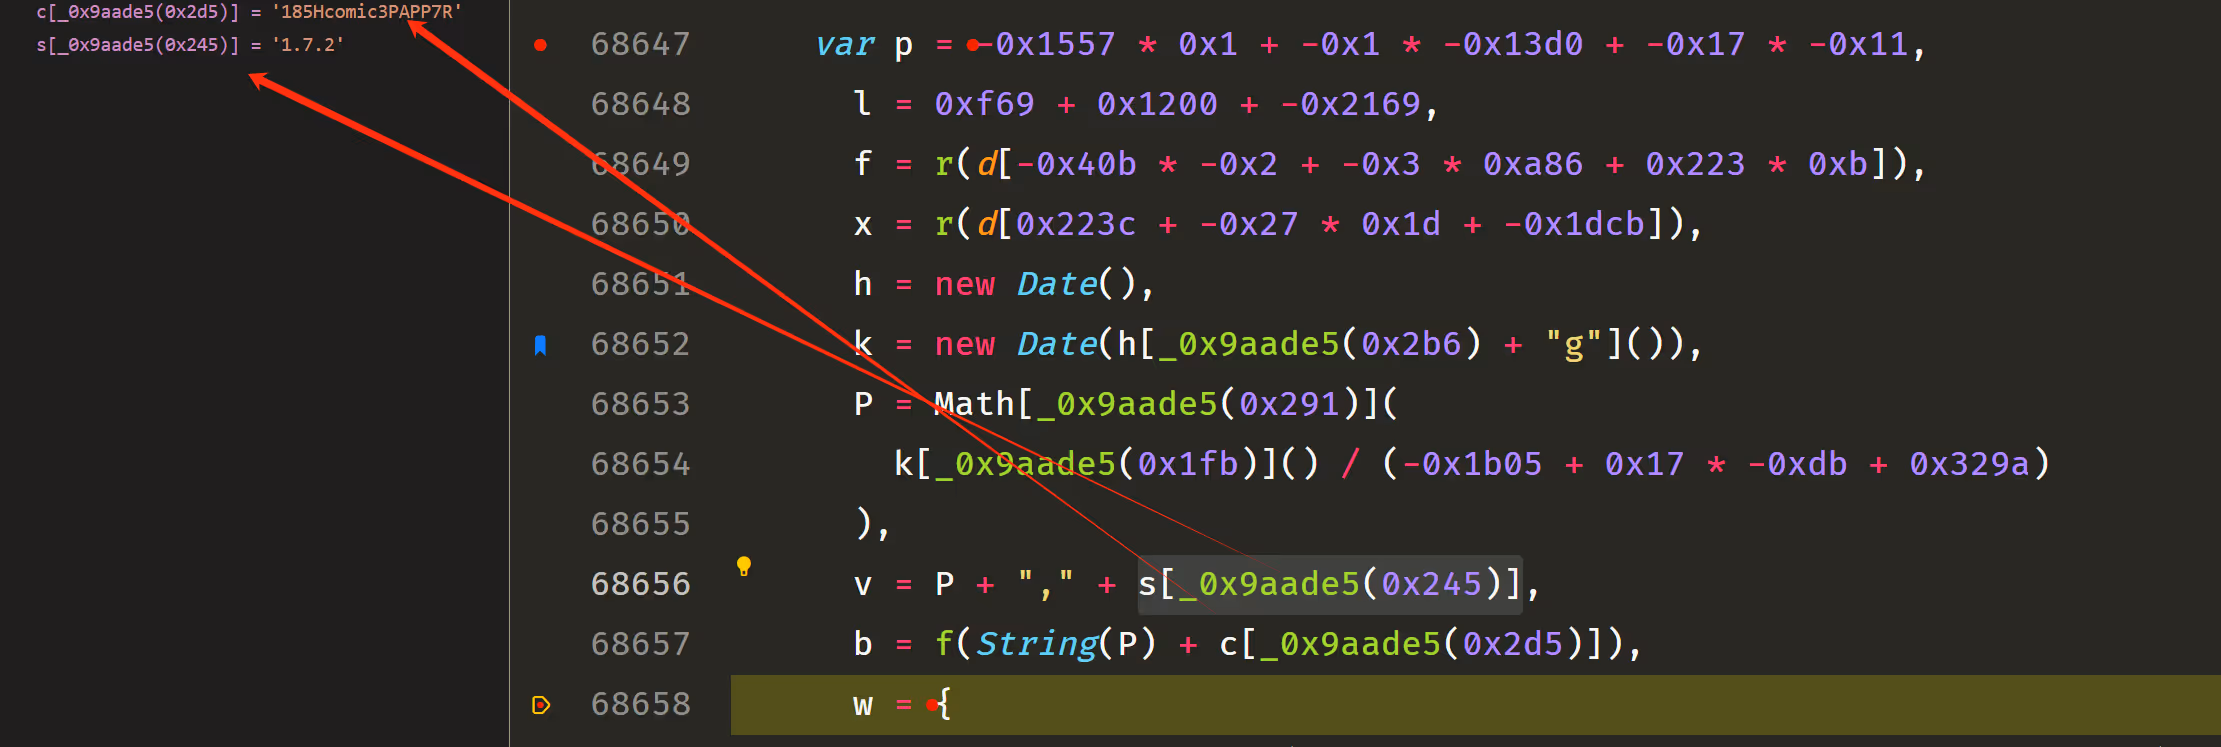The height and width of the screenshot is (747, 2221).
Task: Select watch expression s[_0x9aade5(0x245)]
Action: click(137, 45)
